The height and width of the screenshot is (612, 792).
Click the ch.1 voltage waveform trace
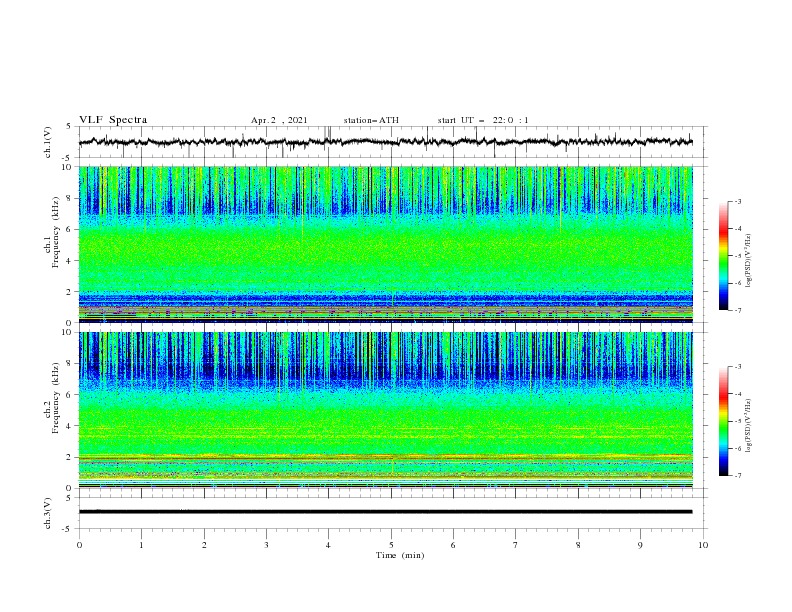385,142
